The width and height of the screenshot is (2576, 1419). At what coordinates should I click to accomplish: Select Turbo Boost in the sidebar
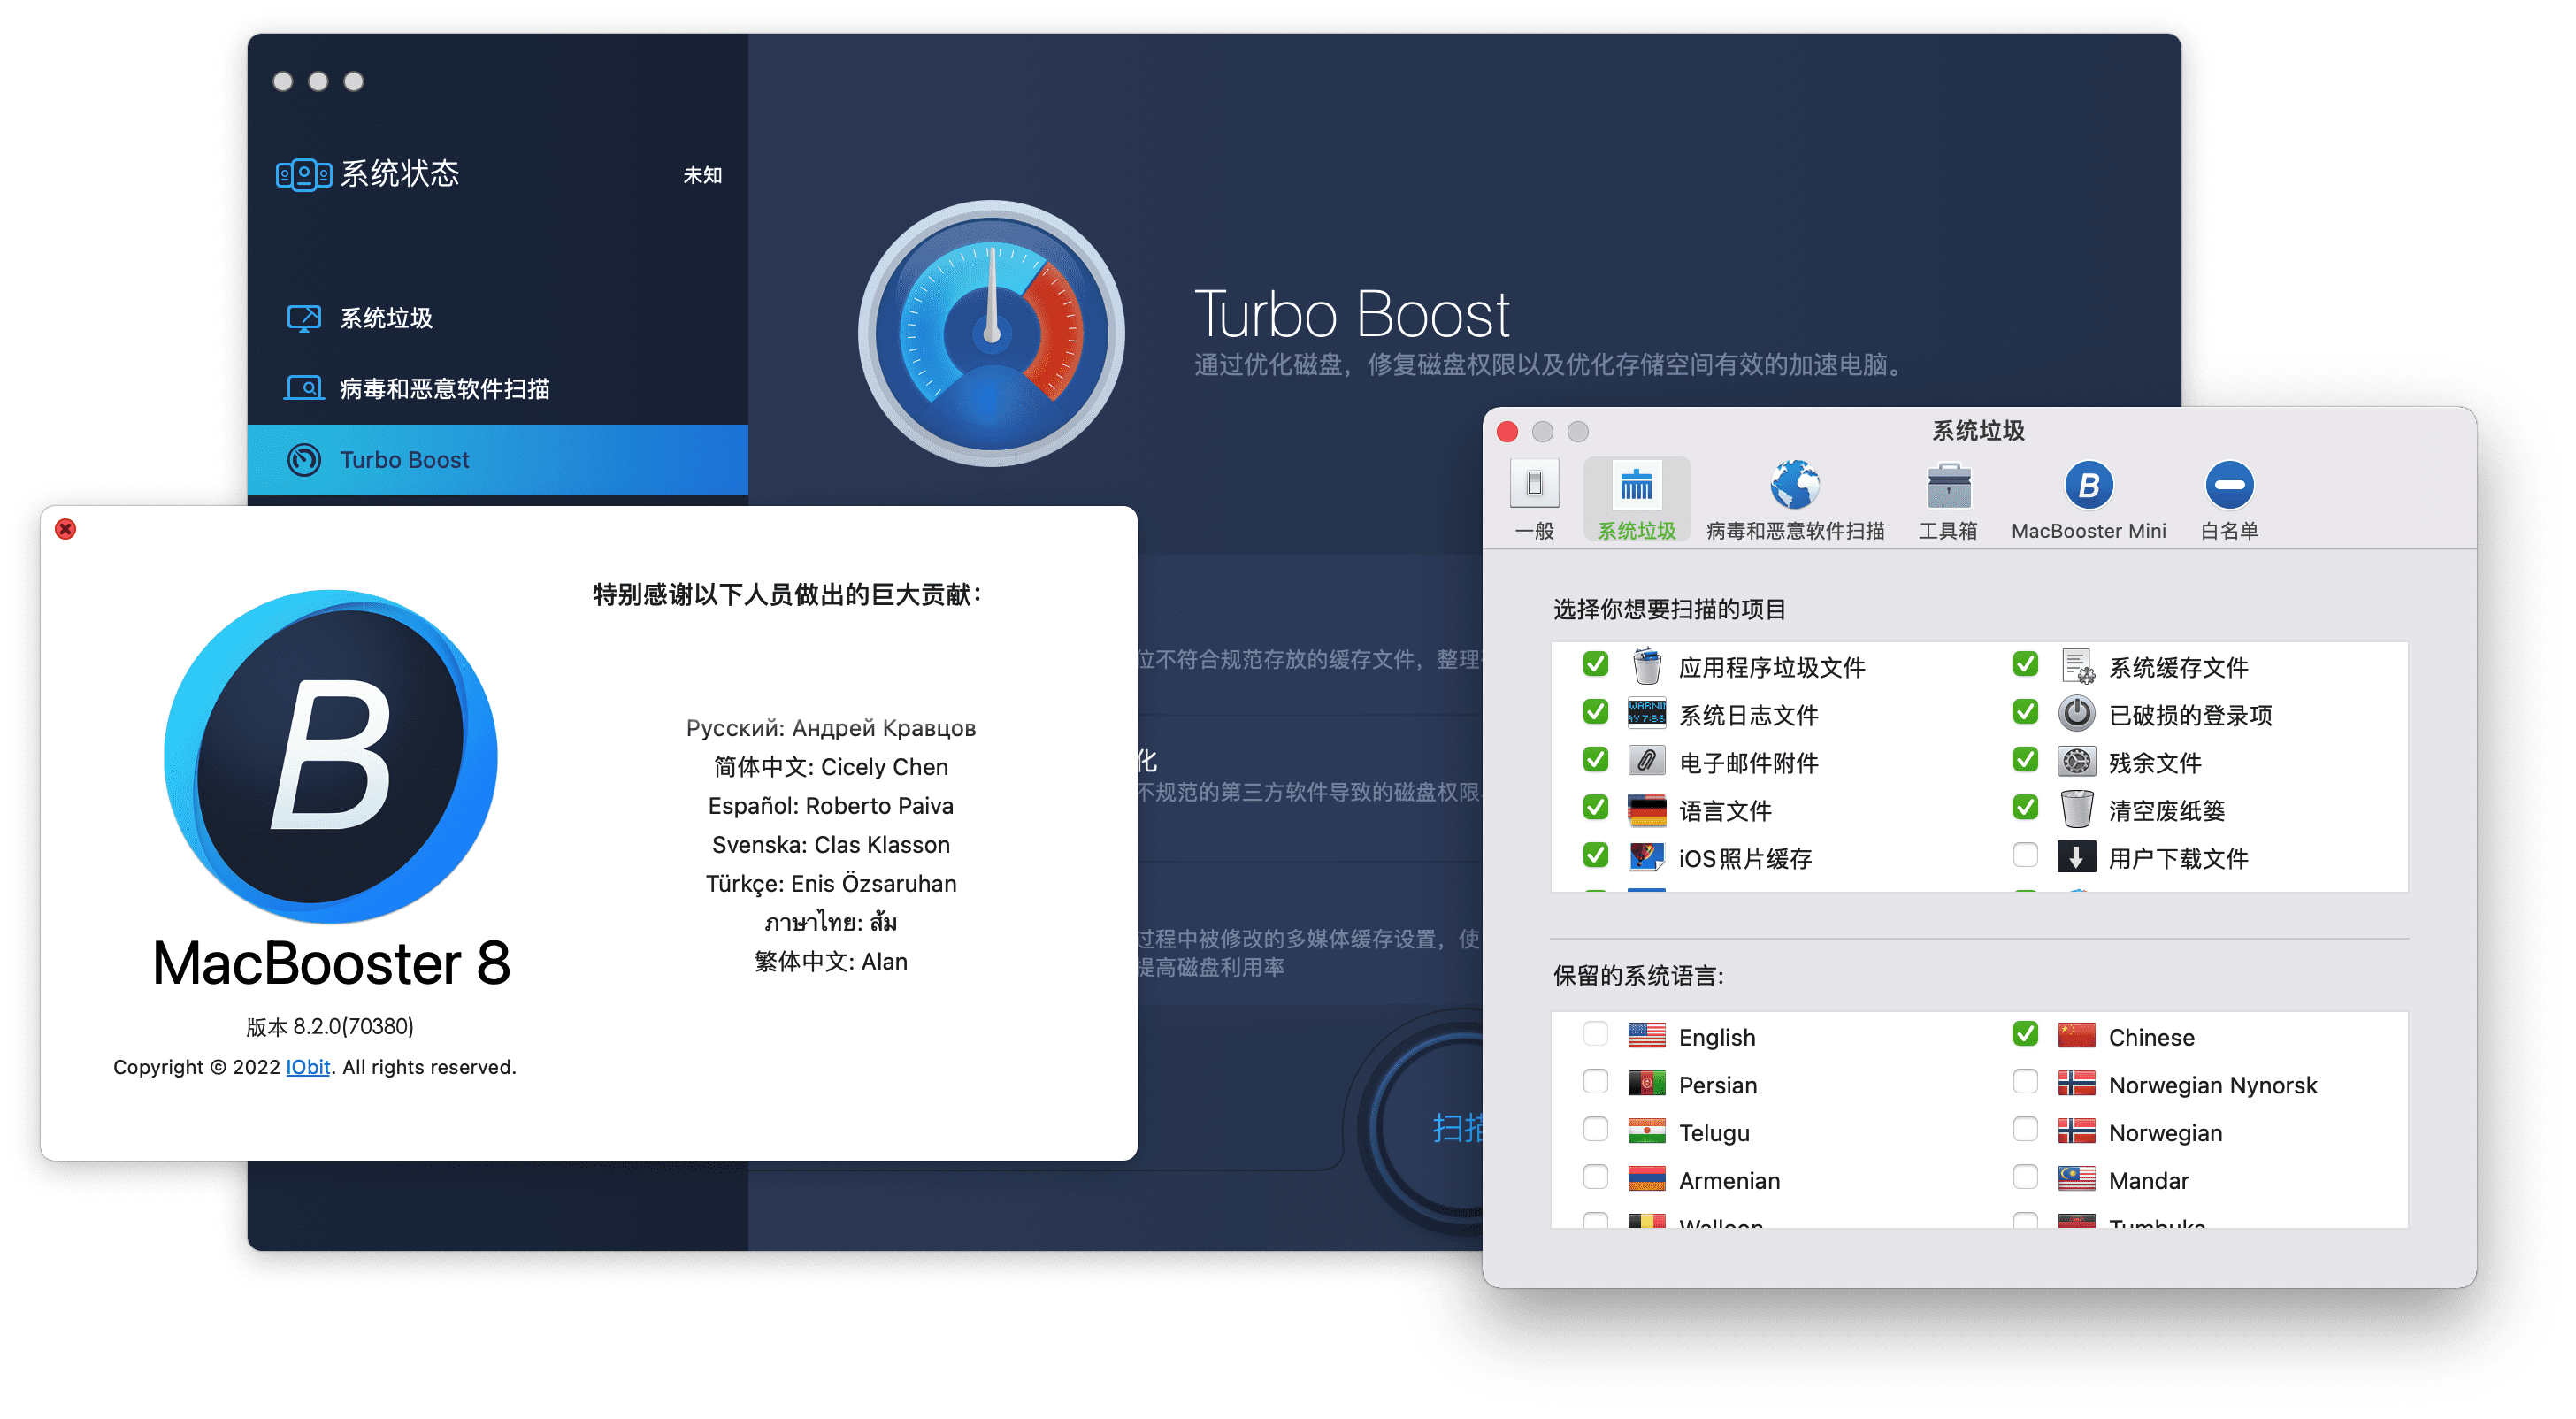(404, 460)
